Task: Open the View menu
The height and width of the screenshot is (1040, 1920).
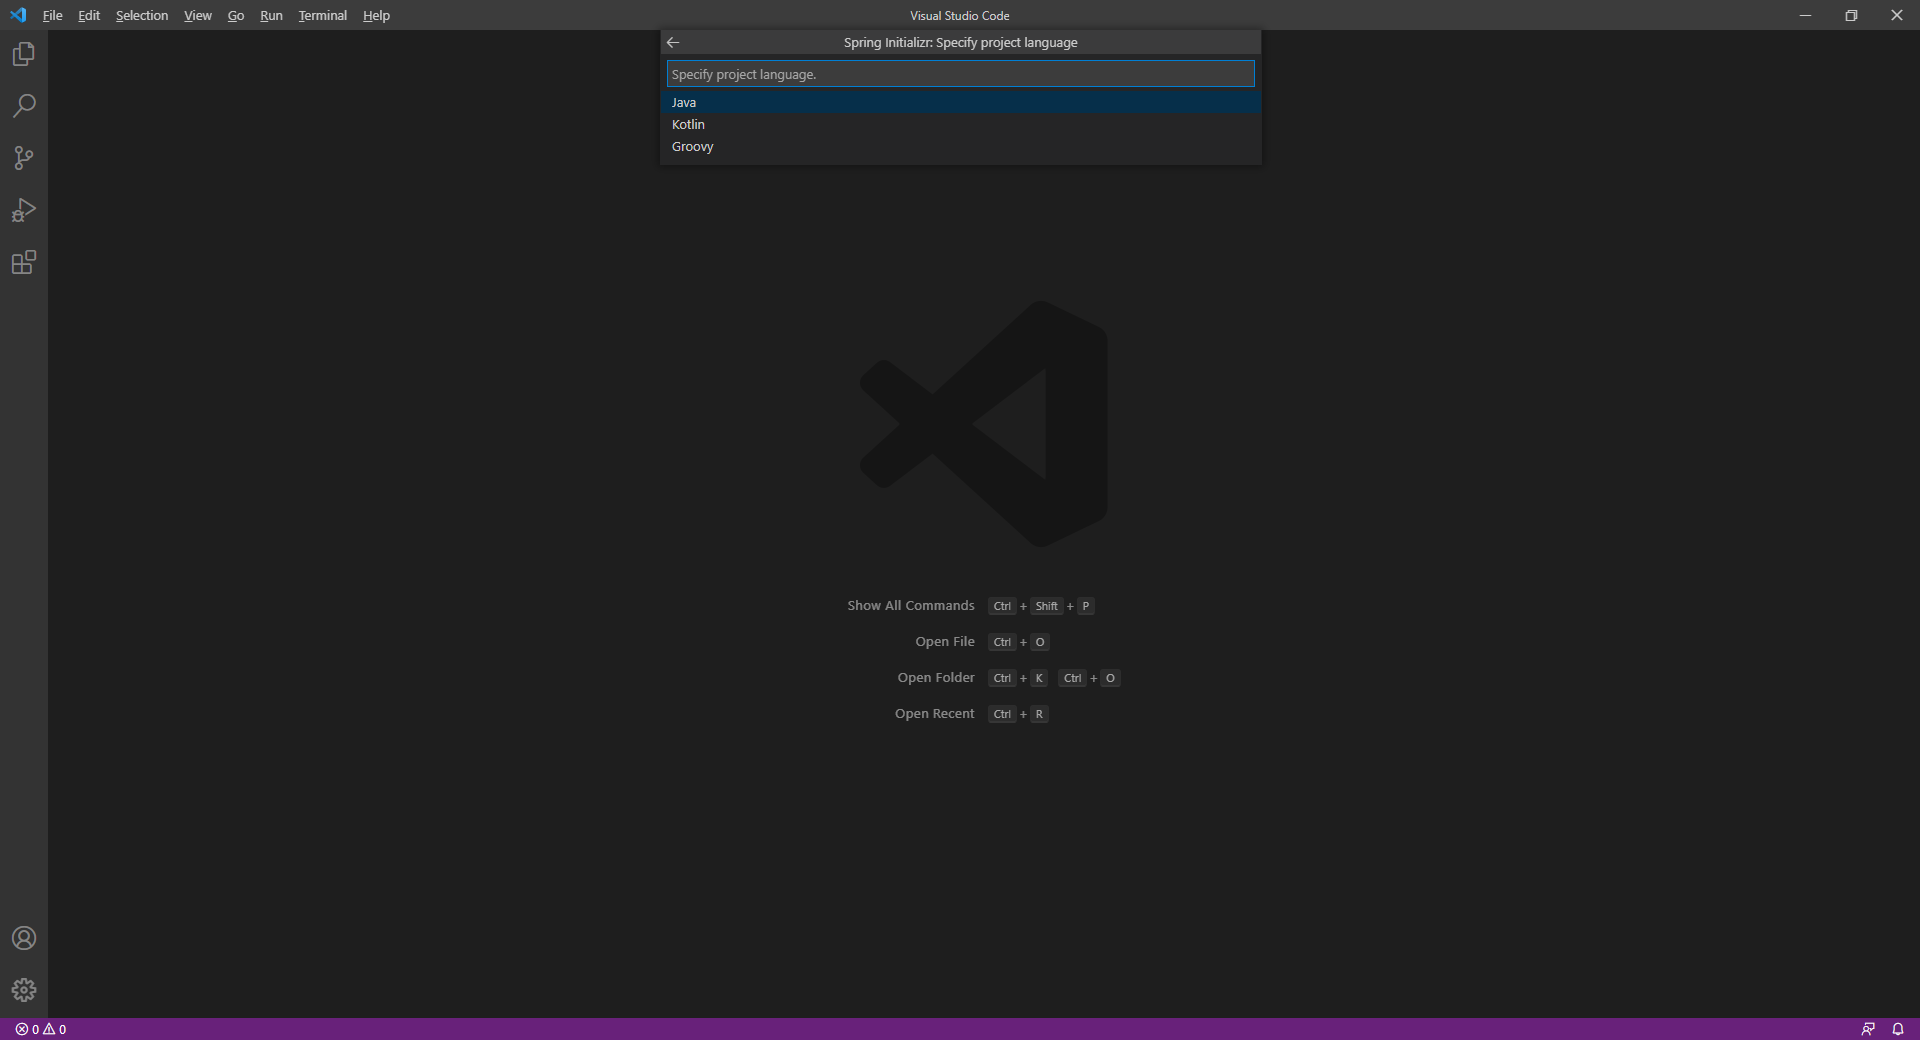Action: pos(198,15)
